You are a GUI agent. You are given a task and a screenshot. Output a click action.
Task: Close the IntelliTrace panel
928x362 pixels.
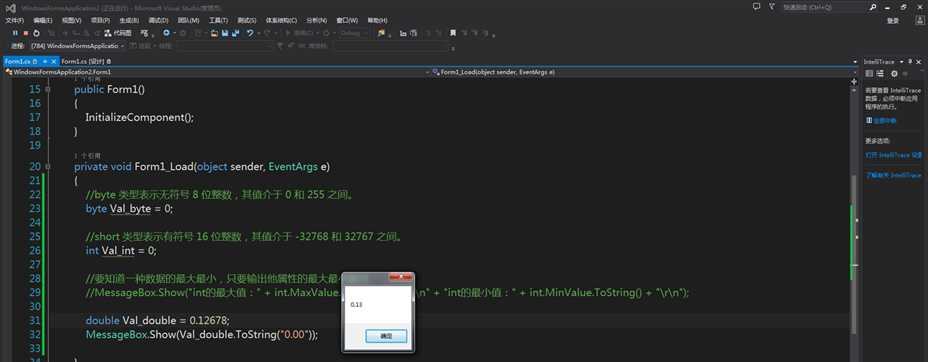click(919, 62)
